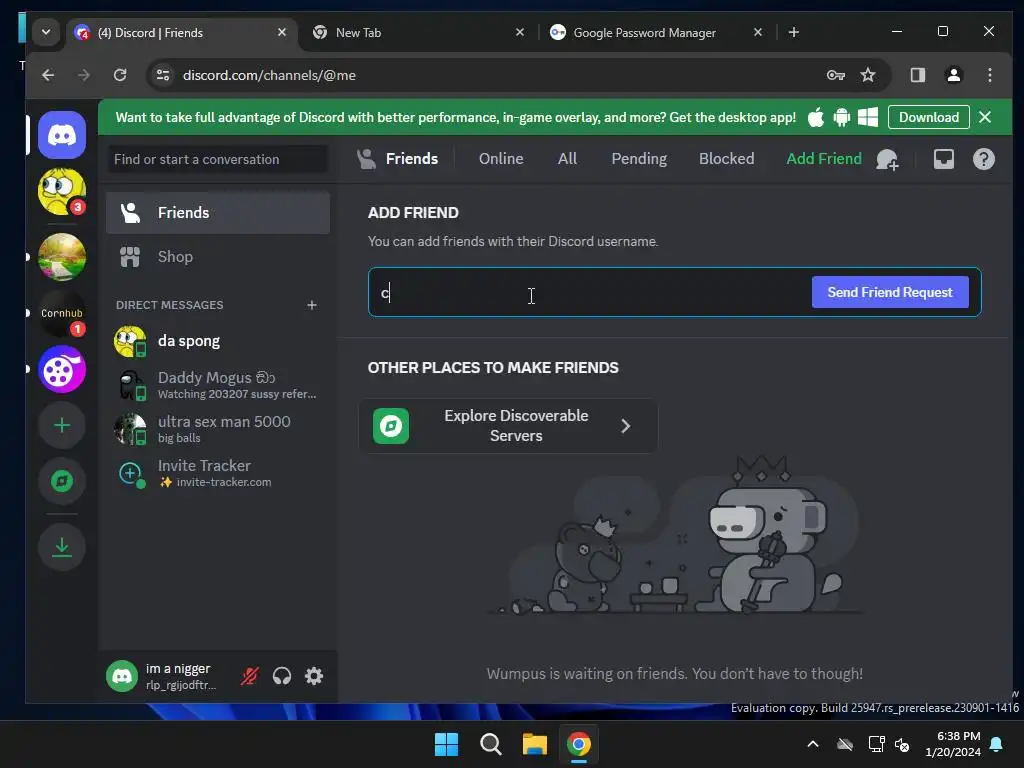Open the Cornhub server icon
This screenshot has width=1024, height=768.
[x=62, y=313]
